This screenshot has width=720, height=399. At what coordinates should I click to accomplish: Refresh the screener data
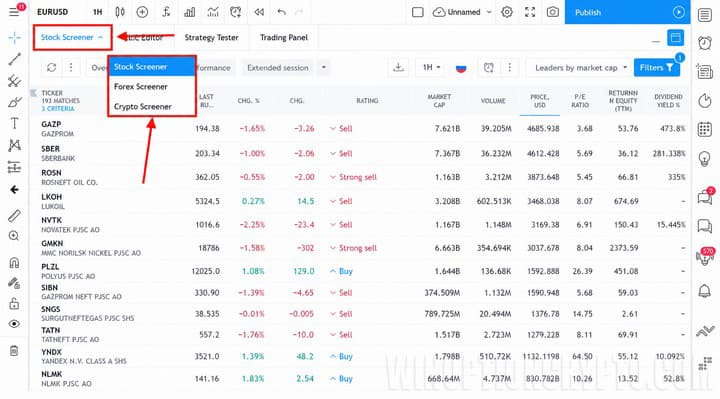(51, 67)
